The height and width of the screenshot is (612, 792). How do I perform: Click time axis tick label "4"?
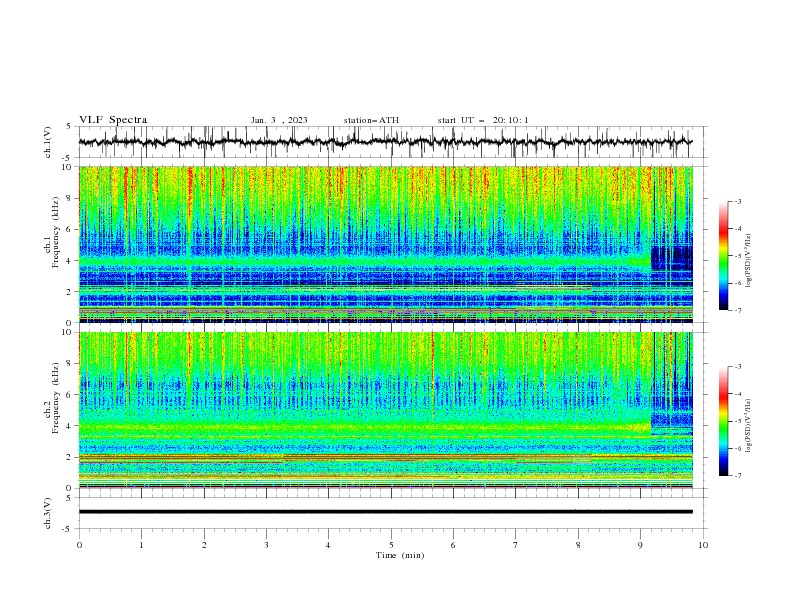coord(328,545)
